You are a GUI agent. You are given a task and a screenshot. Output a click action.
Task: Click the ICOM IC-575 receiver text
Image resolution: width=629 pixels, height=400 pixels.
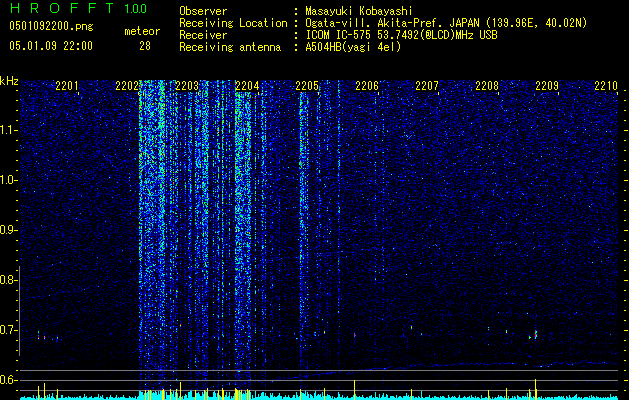point(402,35)
